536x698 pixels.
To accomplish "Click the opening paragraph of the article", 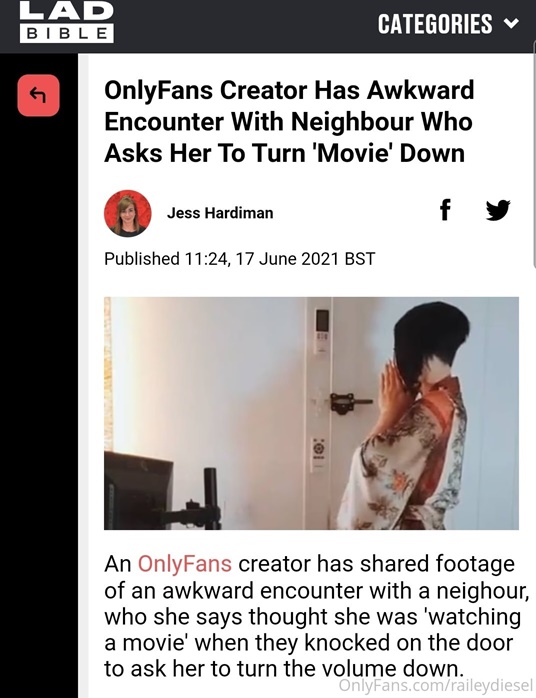I will [316, 617].
